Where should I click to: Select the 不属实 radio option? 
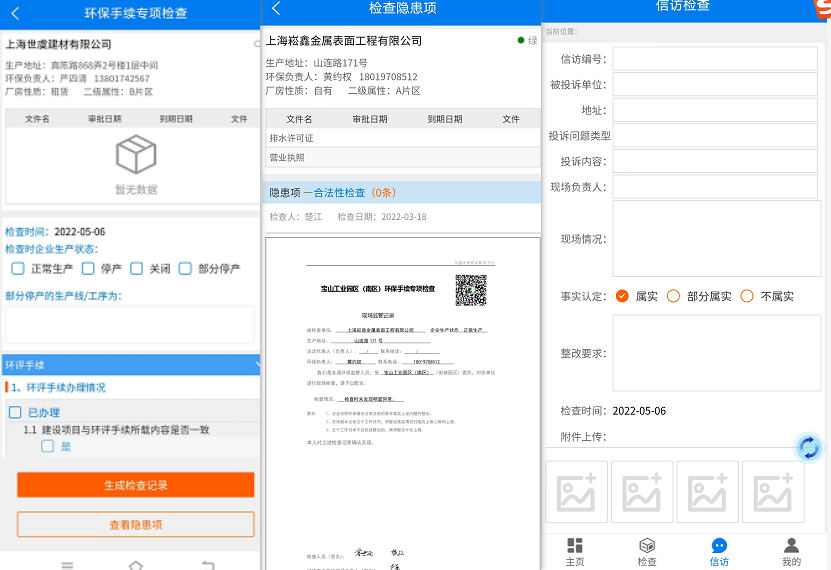click(x=746, y=296)
